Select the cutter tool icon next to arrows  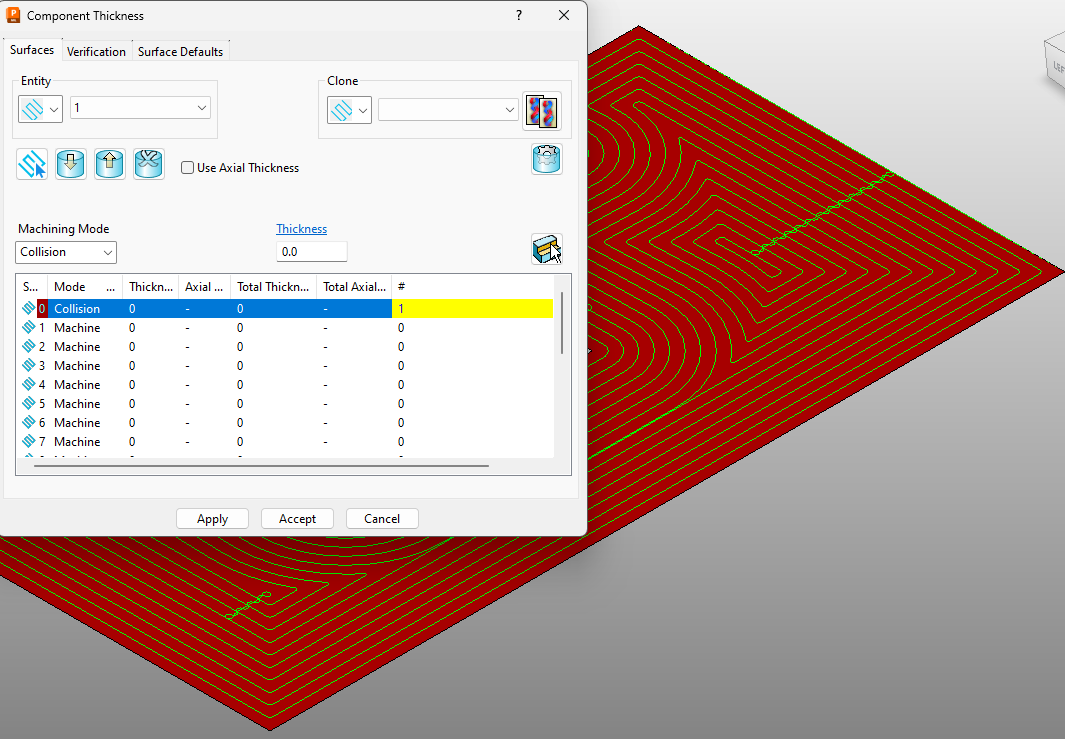tap(147, 163)
